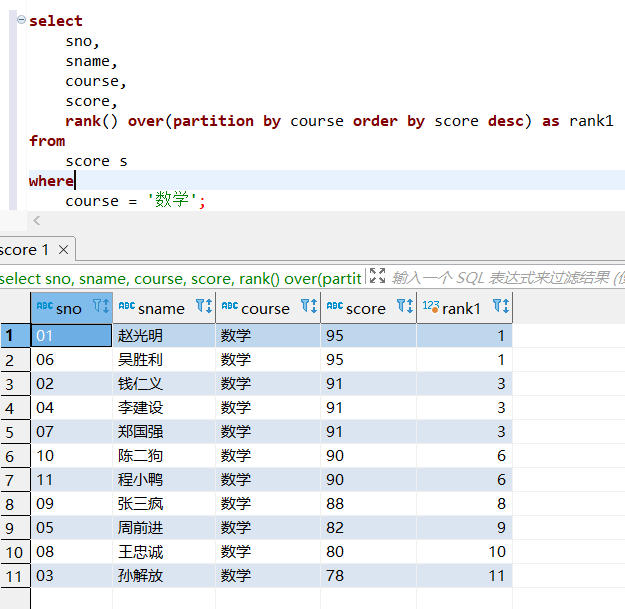Viewport: 625px width, 609px height.
Task: Select rank1 cell with value 11
Action: click(464, 576)
